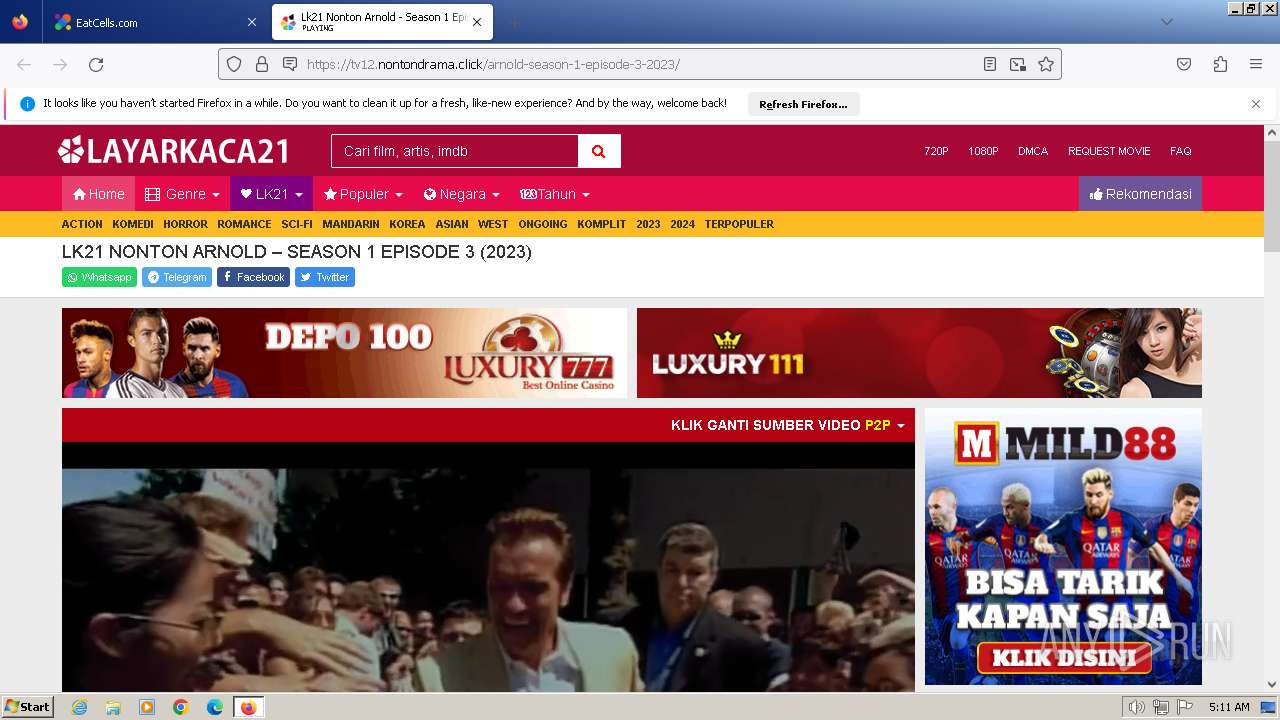Screen dimensions: 1280x720
Task: Click the Luxury777 Depo 100 banner
Action: (x=344, y=353)
